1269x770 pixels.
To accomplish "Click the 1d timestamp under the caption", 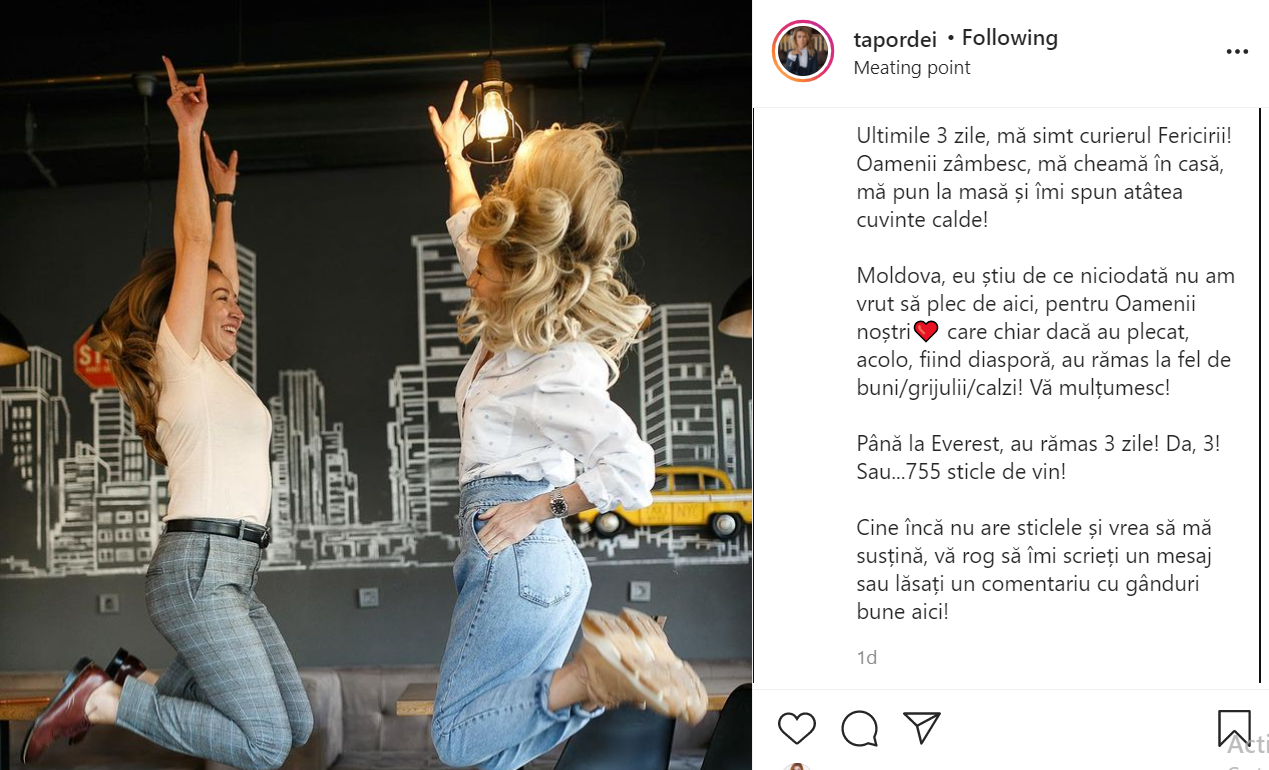I will [867, 657].
